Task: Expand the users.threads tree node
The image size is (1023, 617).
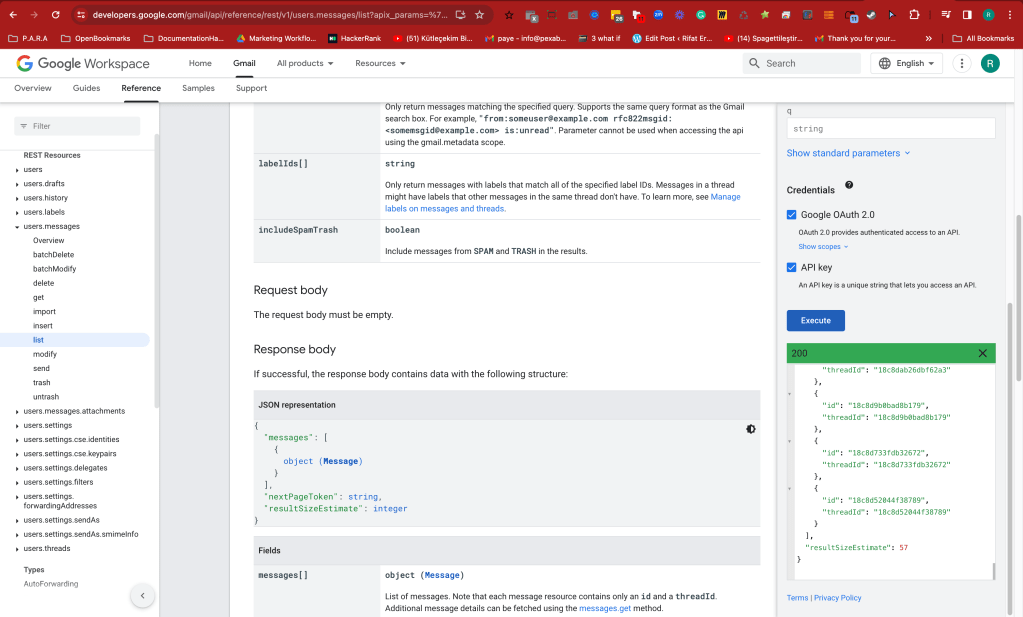Action: [x=17, y=549]
